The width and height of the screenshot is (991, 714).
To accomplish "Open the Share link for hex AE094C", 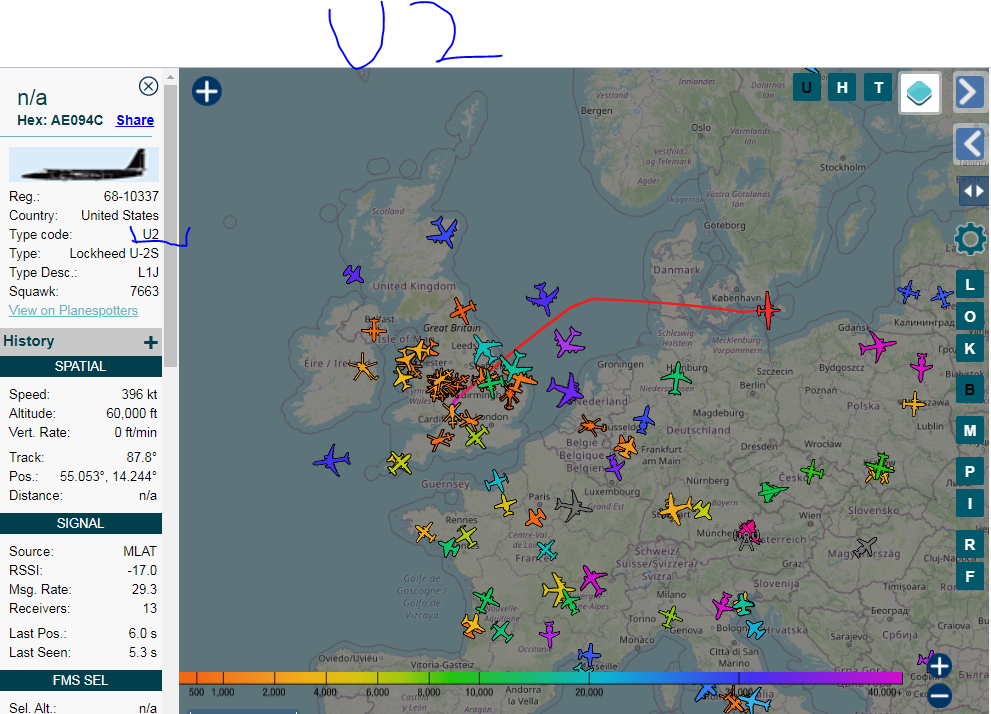I will (x=135, y=120).
